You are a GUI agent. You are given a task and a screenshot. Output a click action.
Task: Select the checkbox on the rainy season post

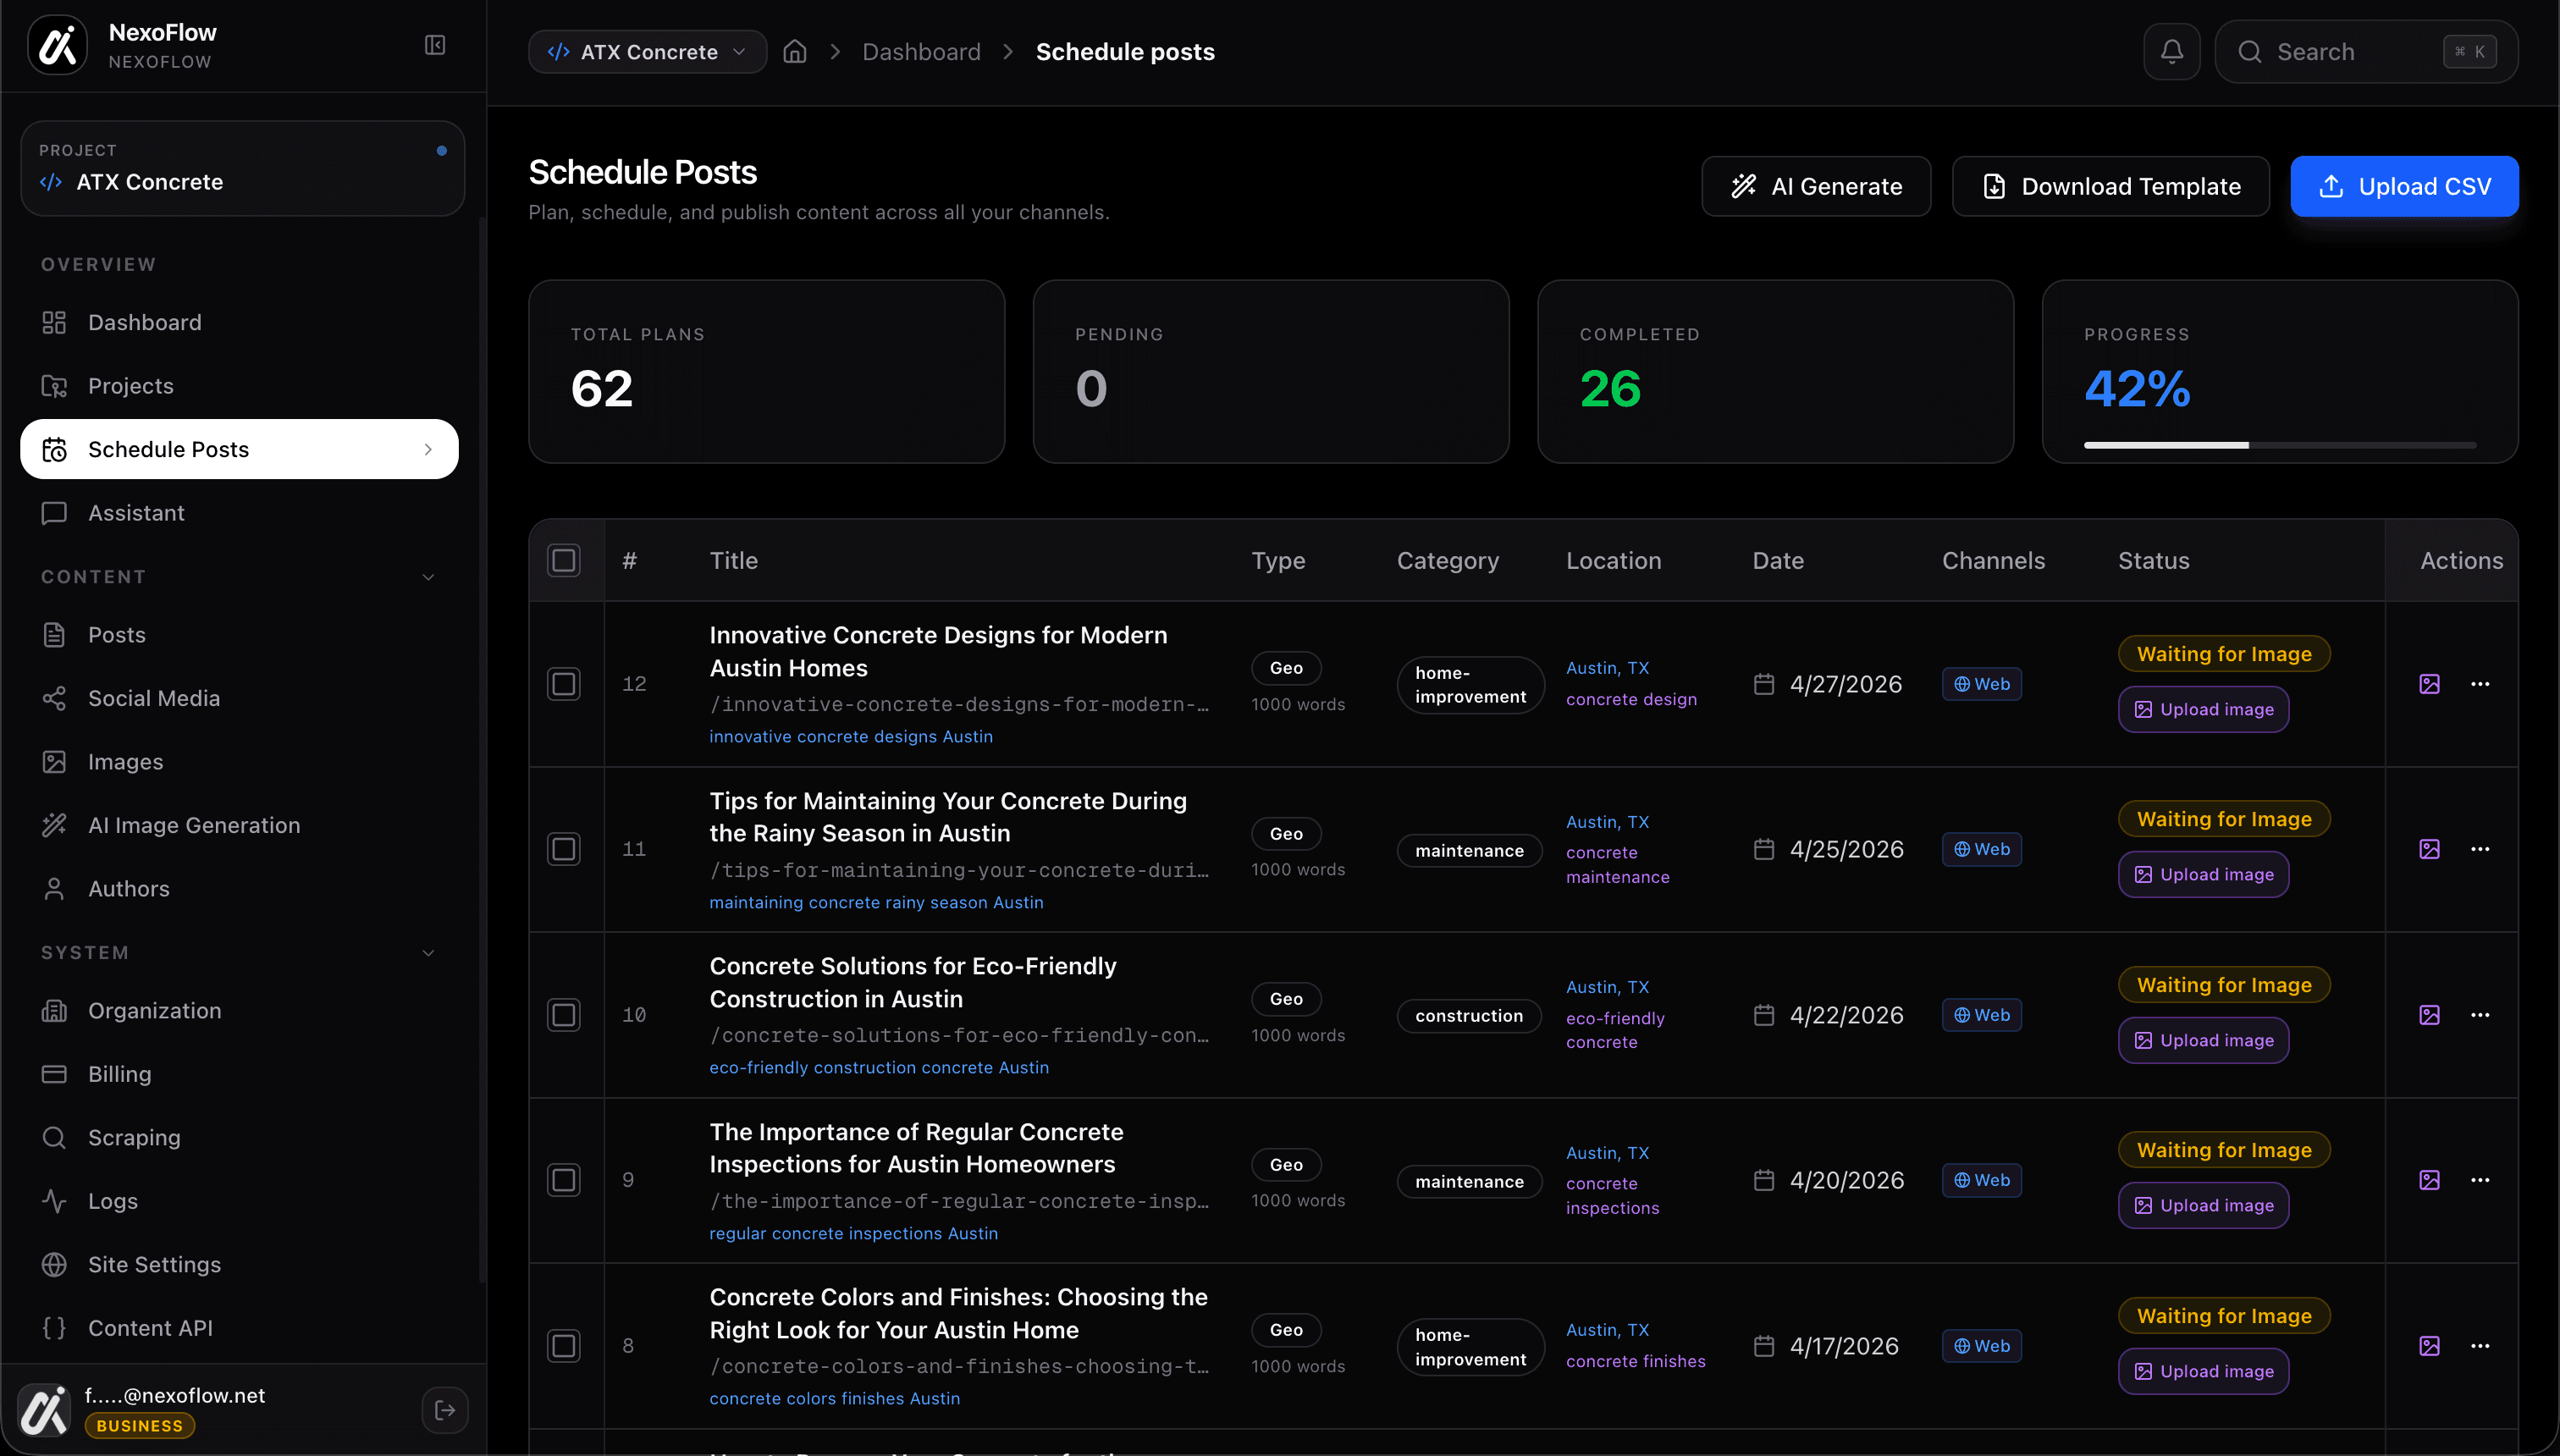pyautogui.click(x=564, y=848)
